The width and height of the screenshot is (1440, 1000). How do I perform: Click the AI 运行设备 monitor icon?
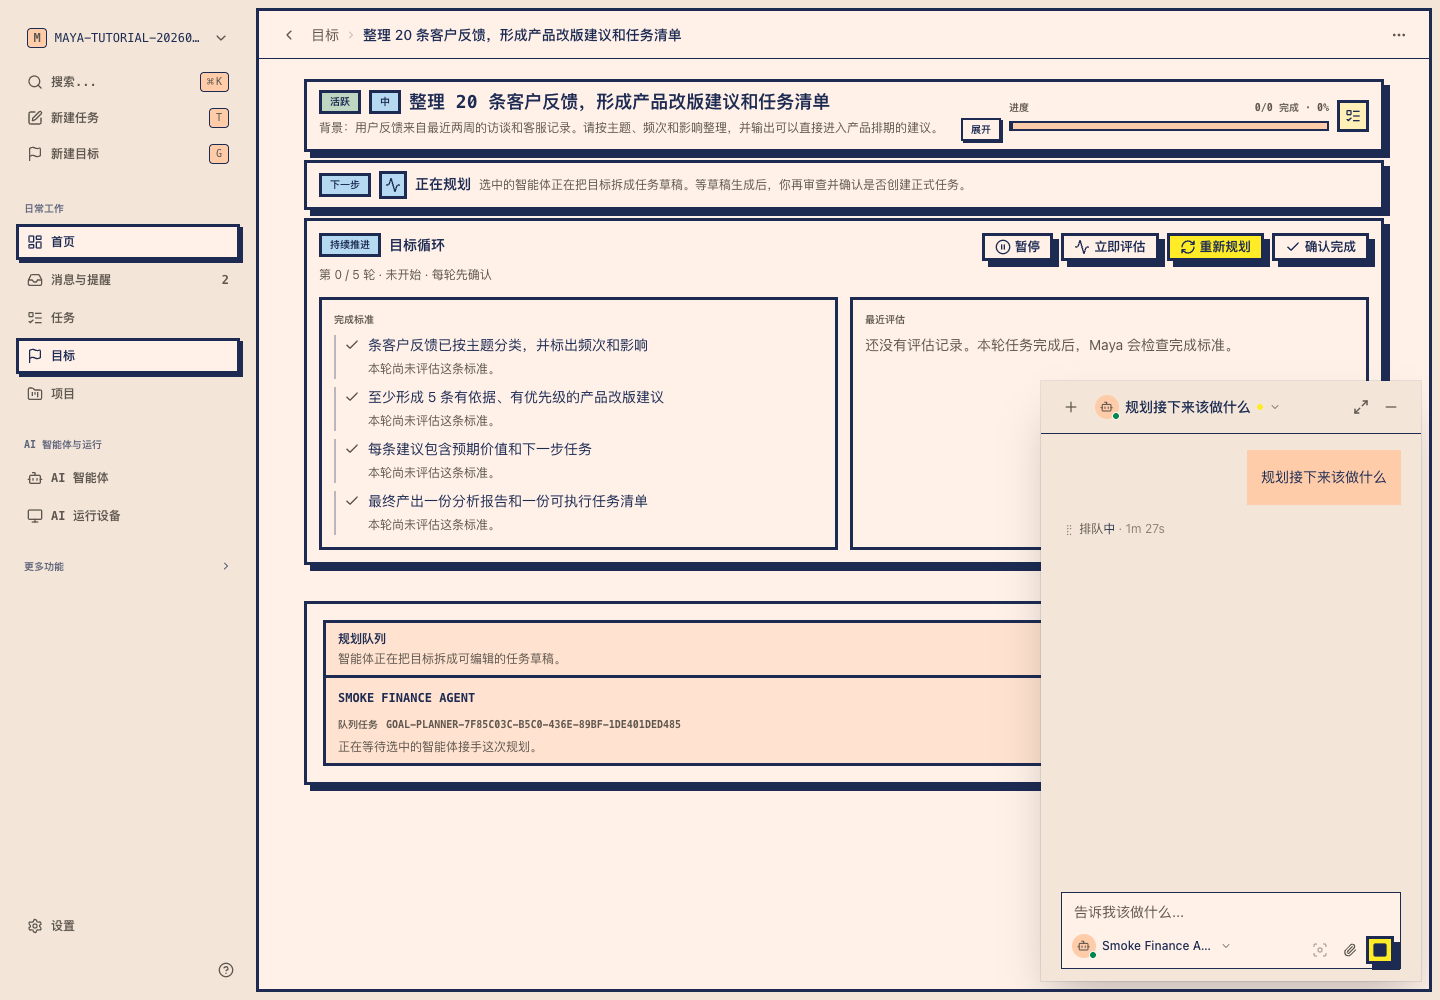[35, 516]
